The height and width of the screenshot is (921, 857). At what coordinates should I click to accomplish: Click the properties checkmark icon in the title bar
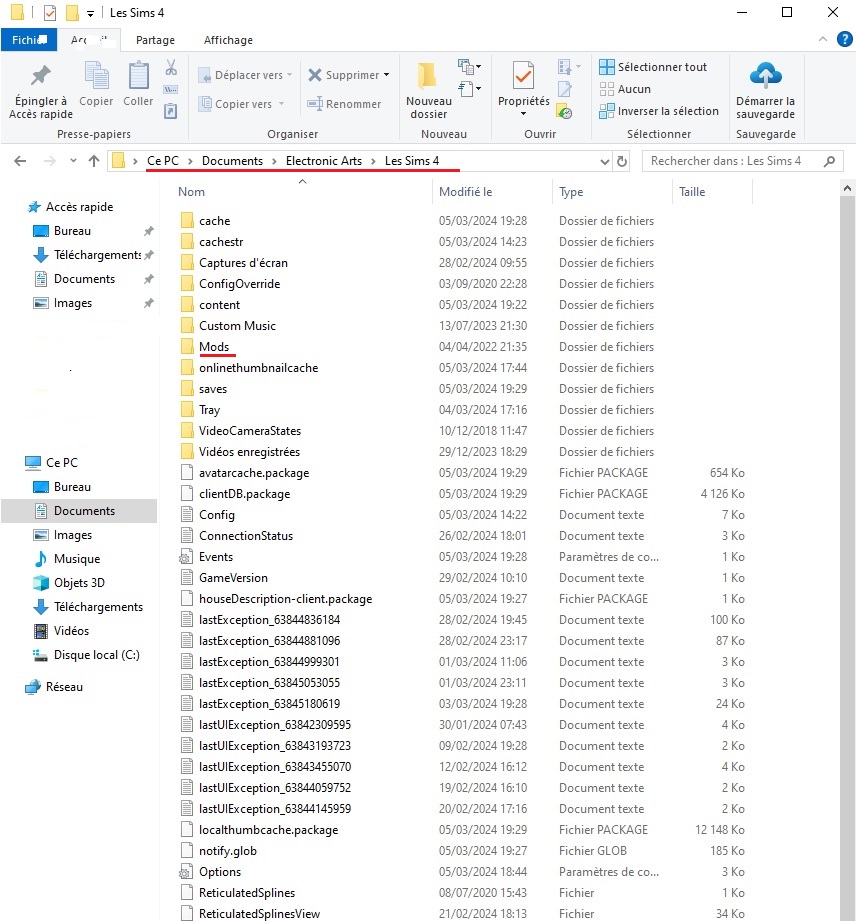(x=50, y=12)
